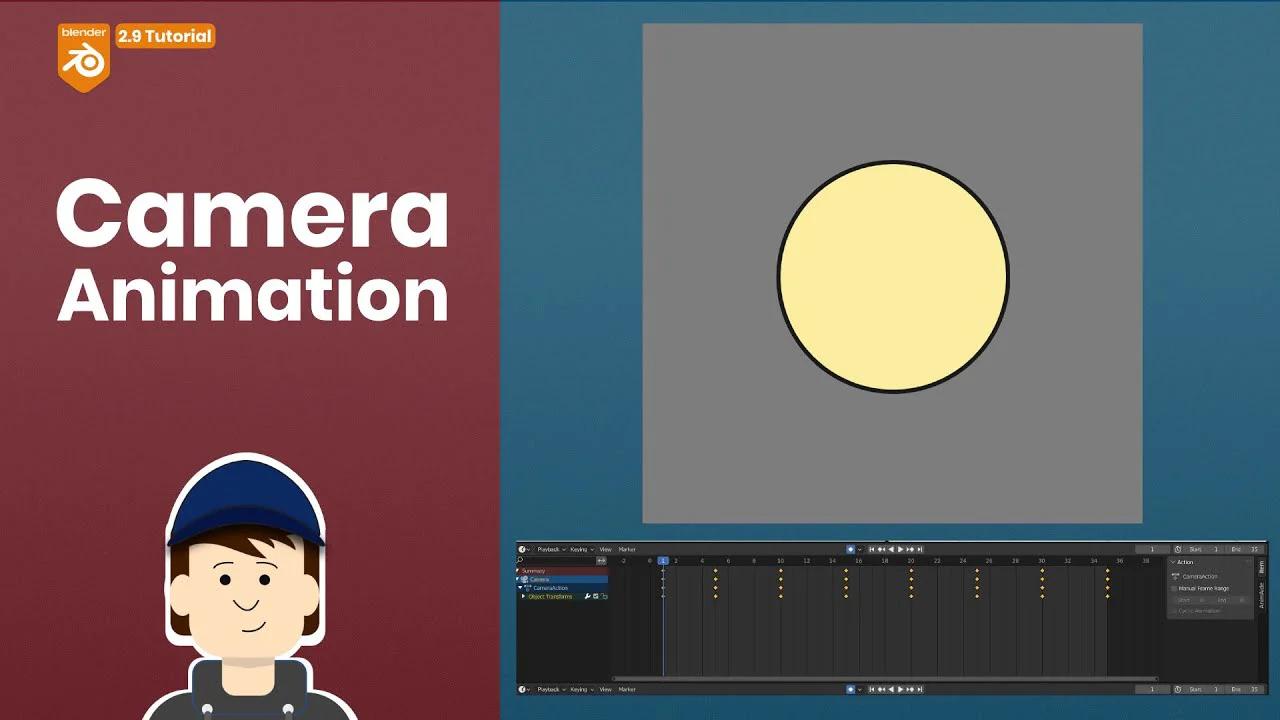The width and height of the screenshot is (1280, 720).
Task: Click the stopwatch icon beside the Start field
Action: [1177, 548]
